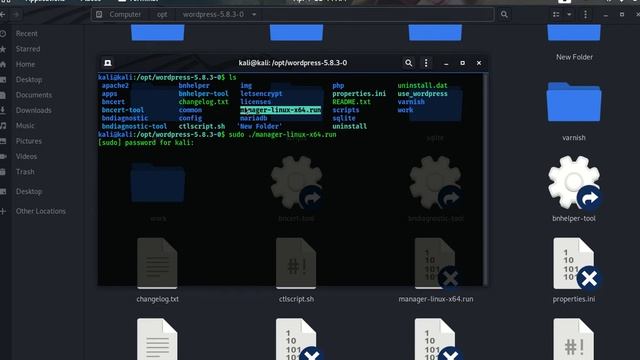Click the file manager search icon
Image resolution: width=640 pixels, height=360 pixels.
tap(504, 14)
